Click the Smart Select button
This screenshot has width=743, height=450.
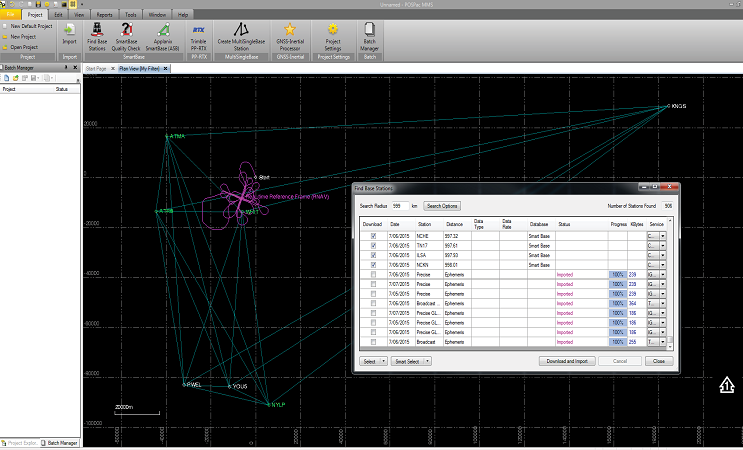408,361
